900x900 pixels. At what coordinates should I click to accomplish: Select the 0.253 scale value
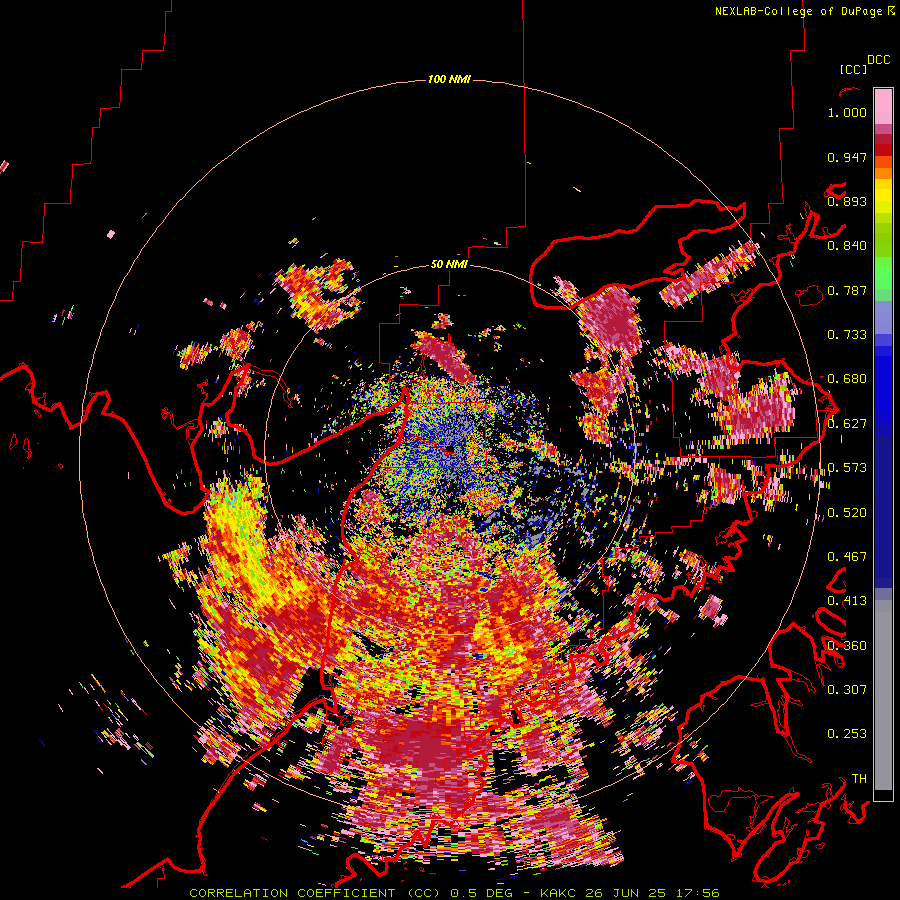tap(847, 734)
